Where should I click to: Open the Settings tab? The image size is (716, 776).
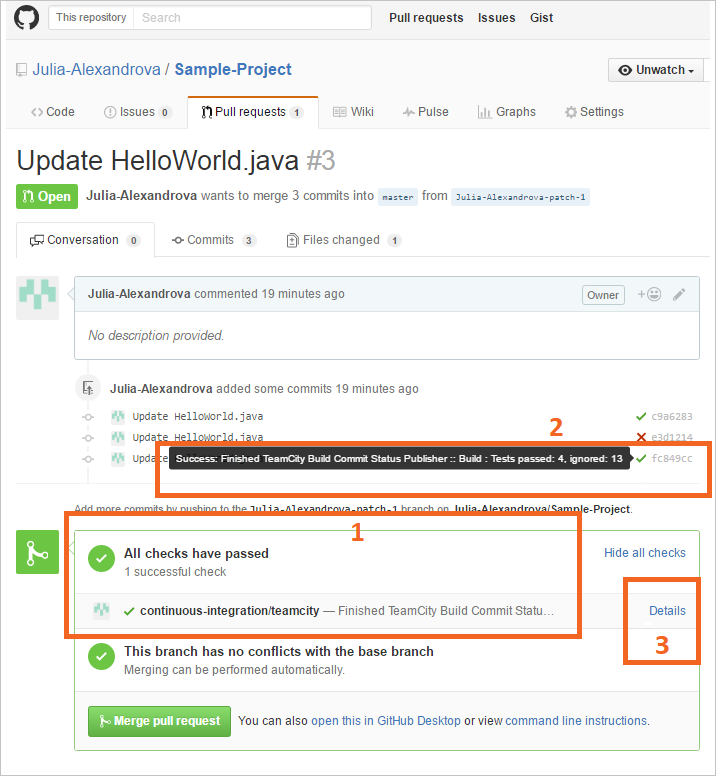pos(594,112)
